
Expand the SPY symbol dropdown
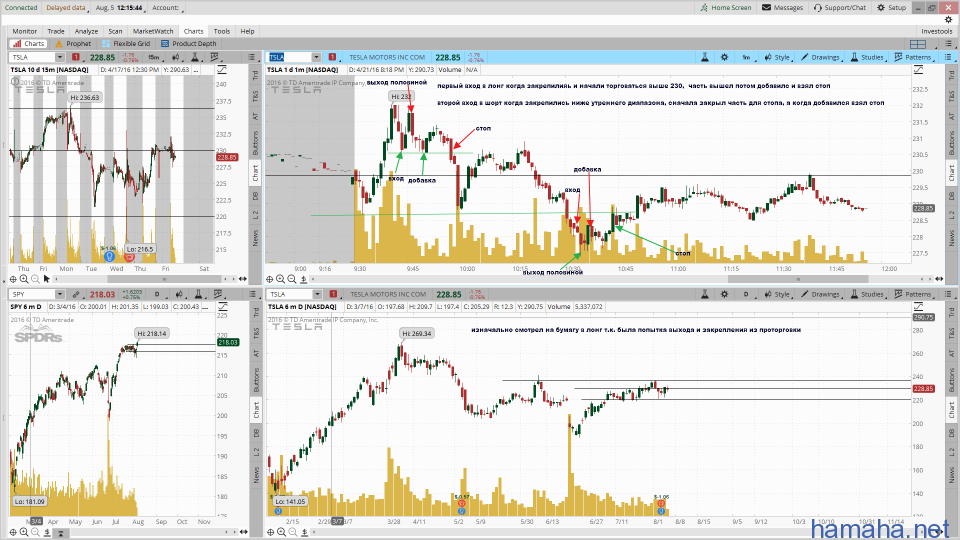pos(59,294)
